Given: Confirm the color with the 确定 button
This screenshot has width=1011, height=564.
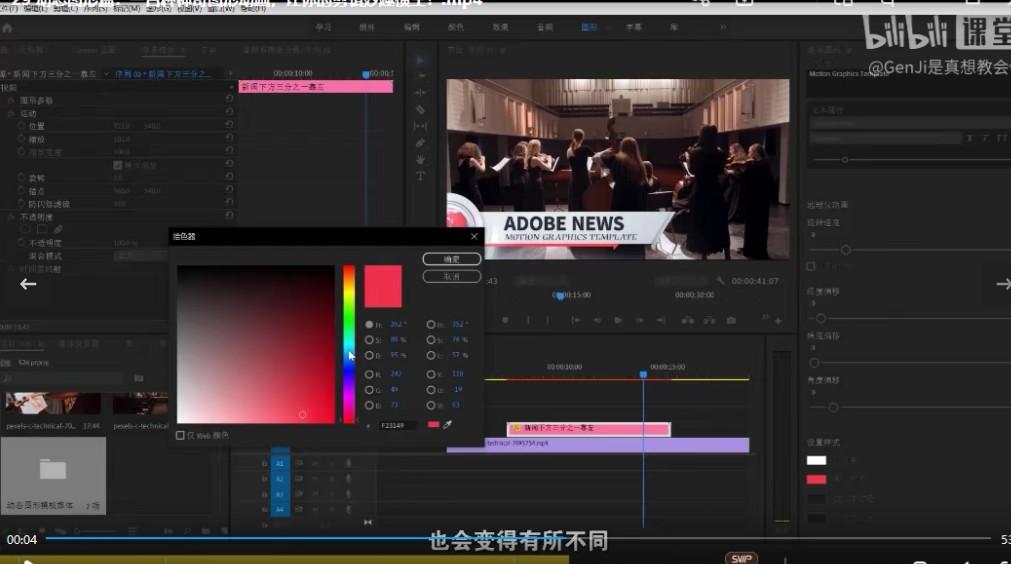Looking at the screenshot, I should pyautogui.click(x=451, y=259).
